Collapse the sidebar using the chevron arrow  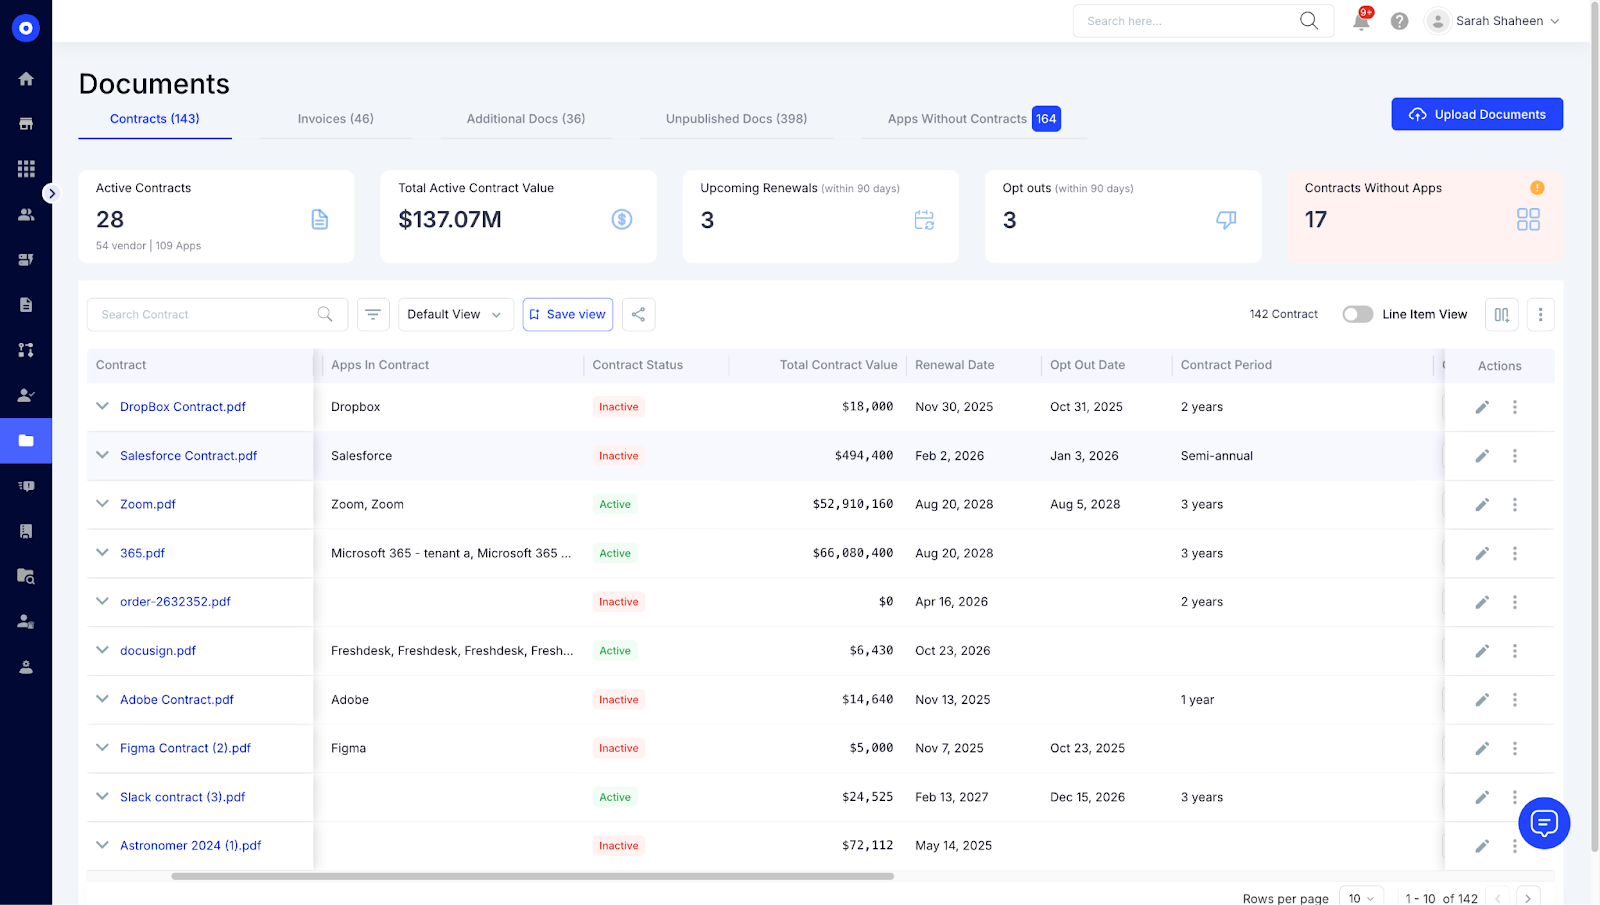click(52, 193)
